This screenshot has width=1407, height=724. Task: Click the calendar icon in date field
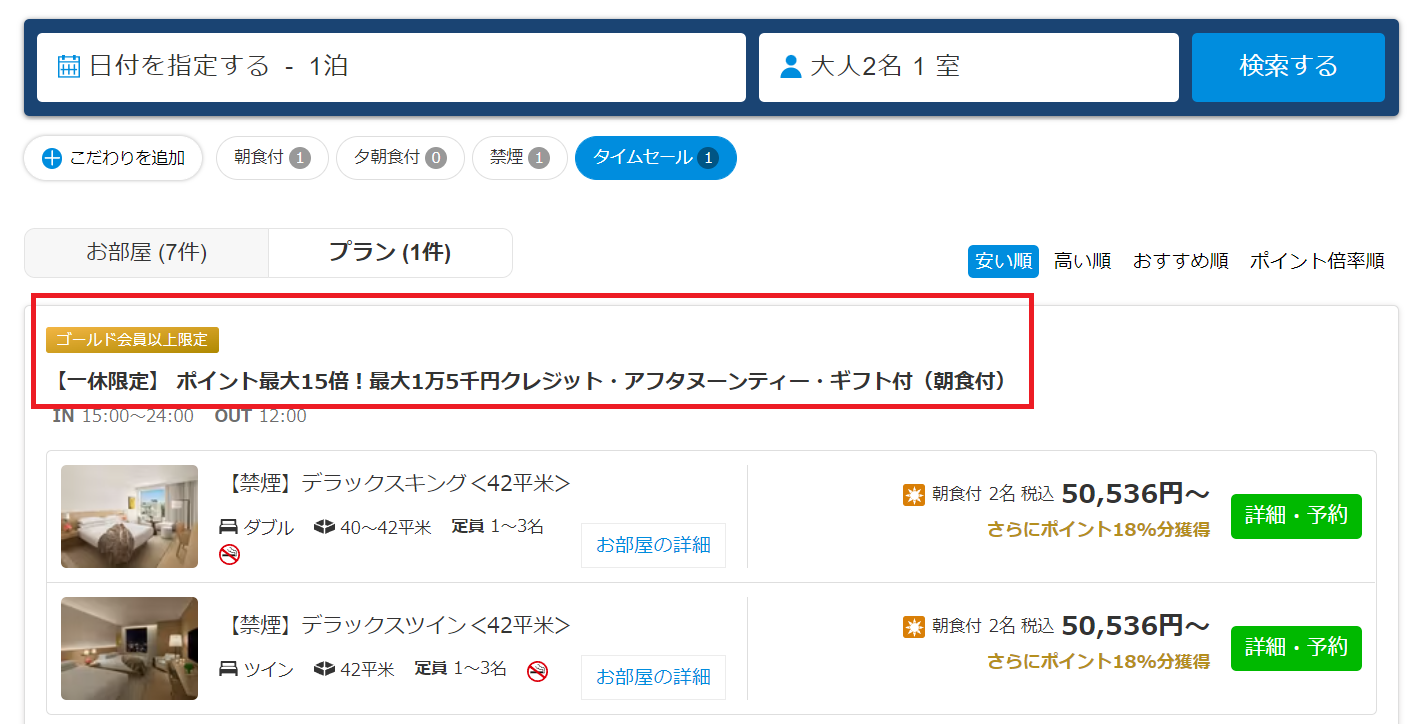[x=69, y=67]
